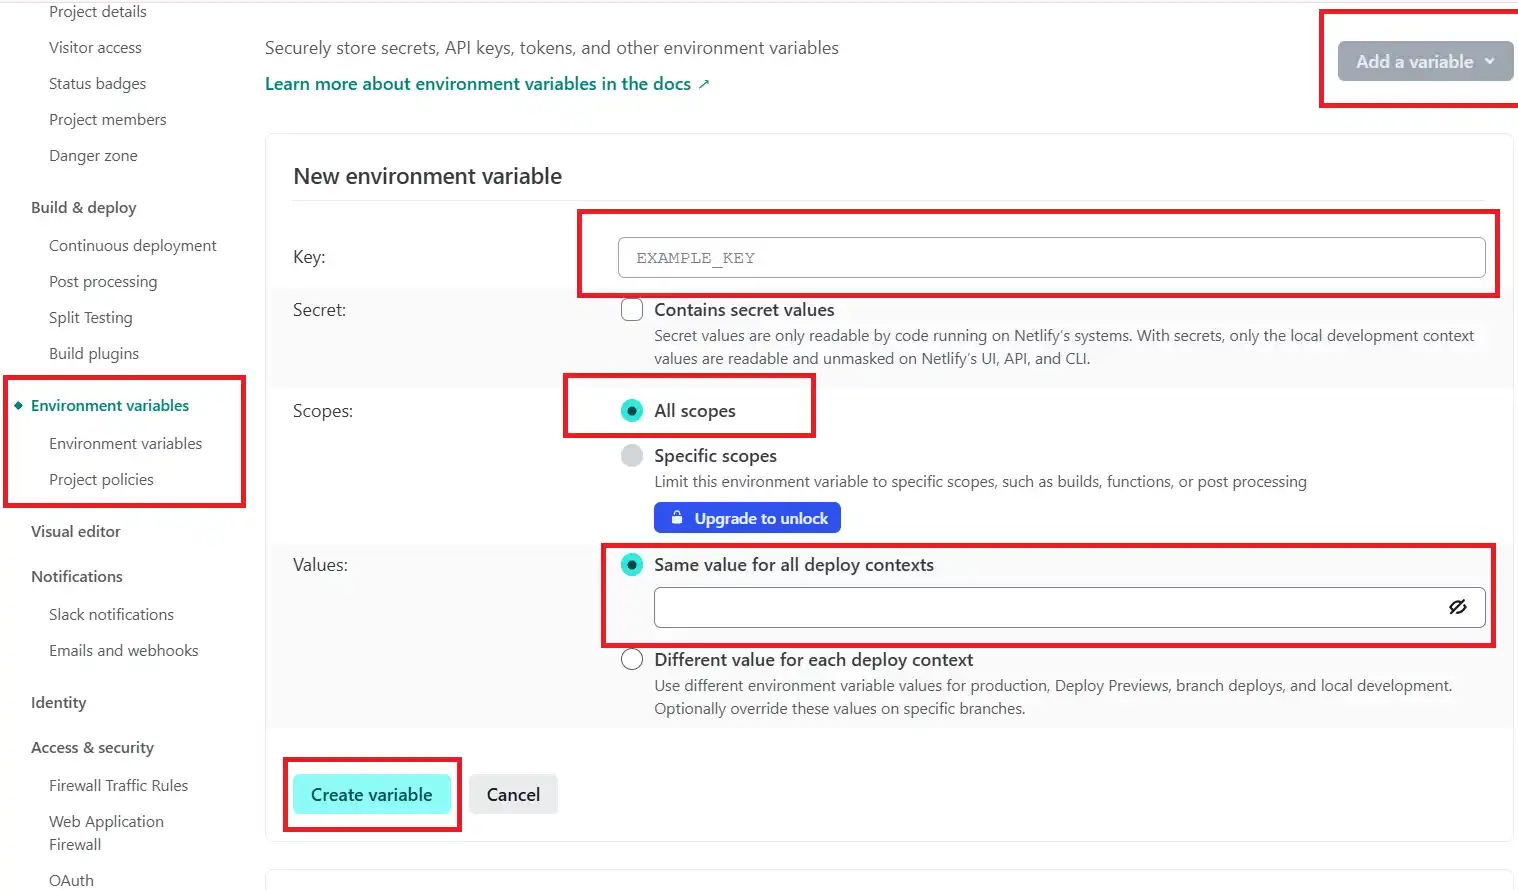Go to Visitor access settings
Viewport: 1518px width, 890px height.
tap(95, 48)
